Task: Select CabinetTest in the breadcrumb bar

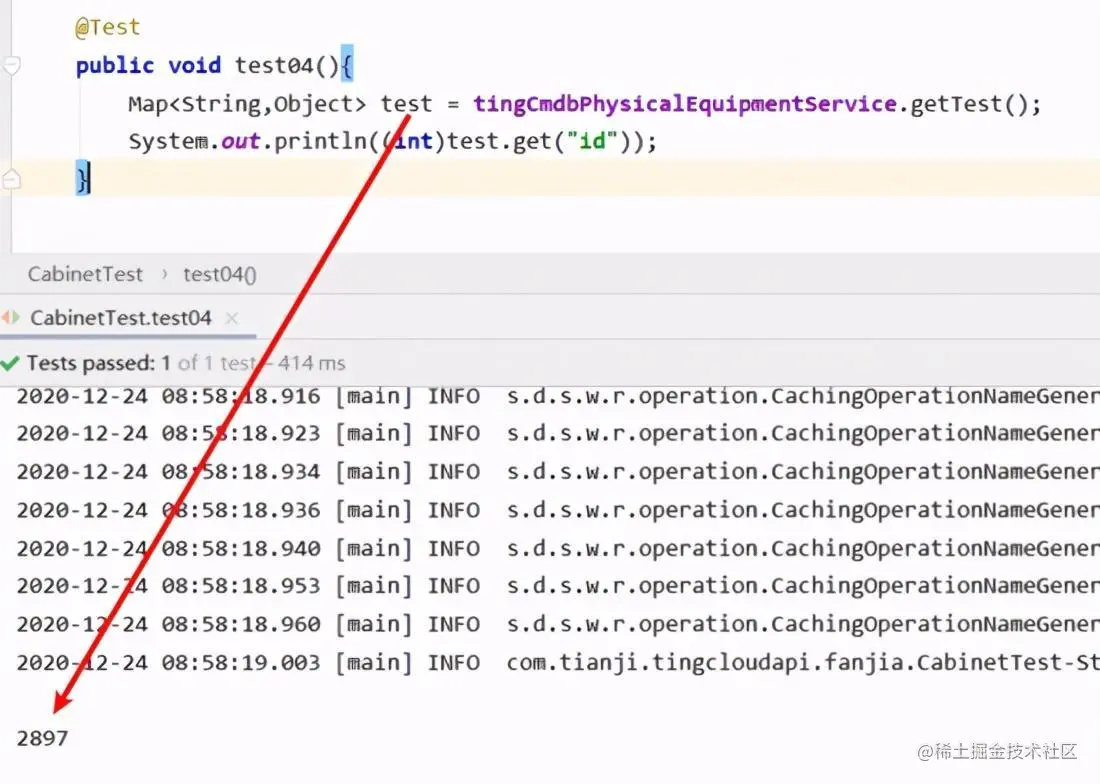Action: pyautogui.click(x=85, y=274)
